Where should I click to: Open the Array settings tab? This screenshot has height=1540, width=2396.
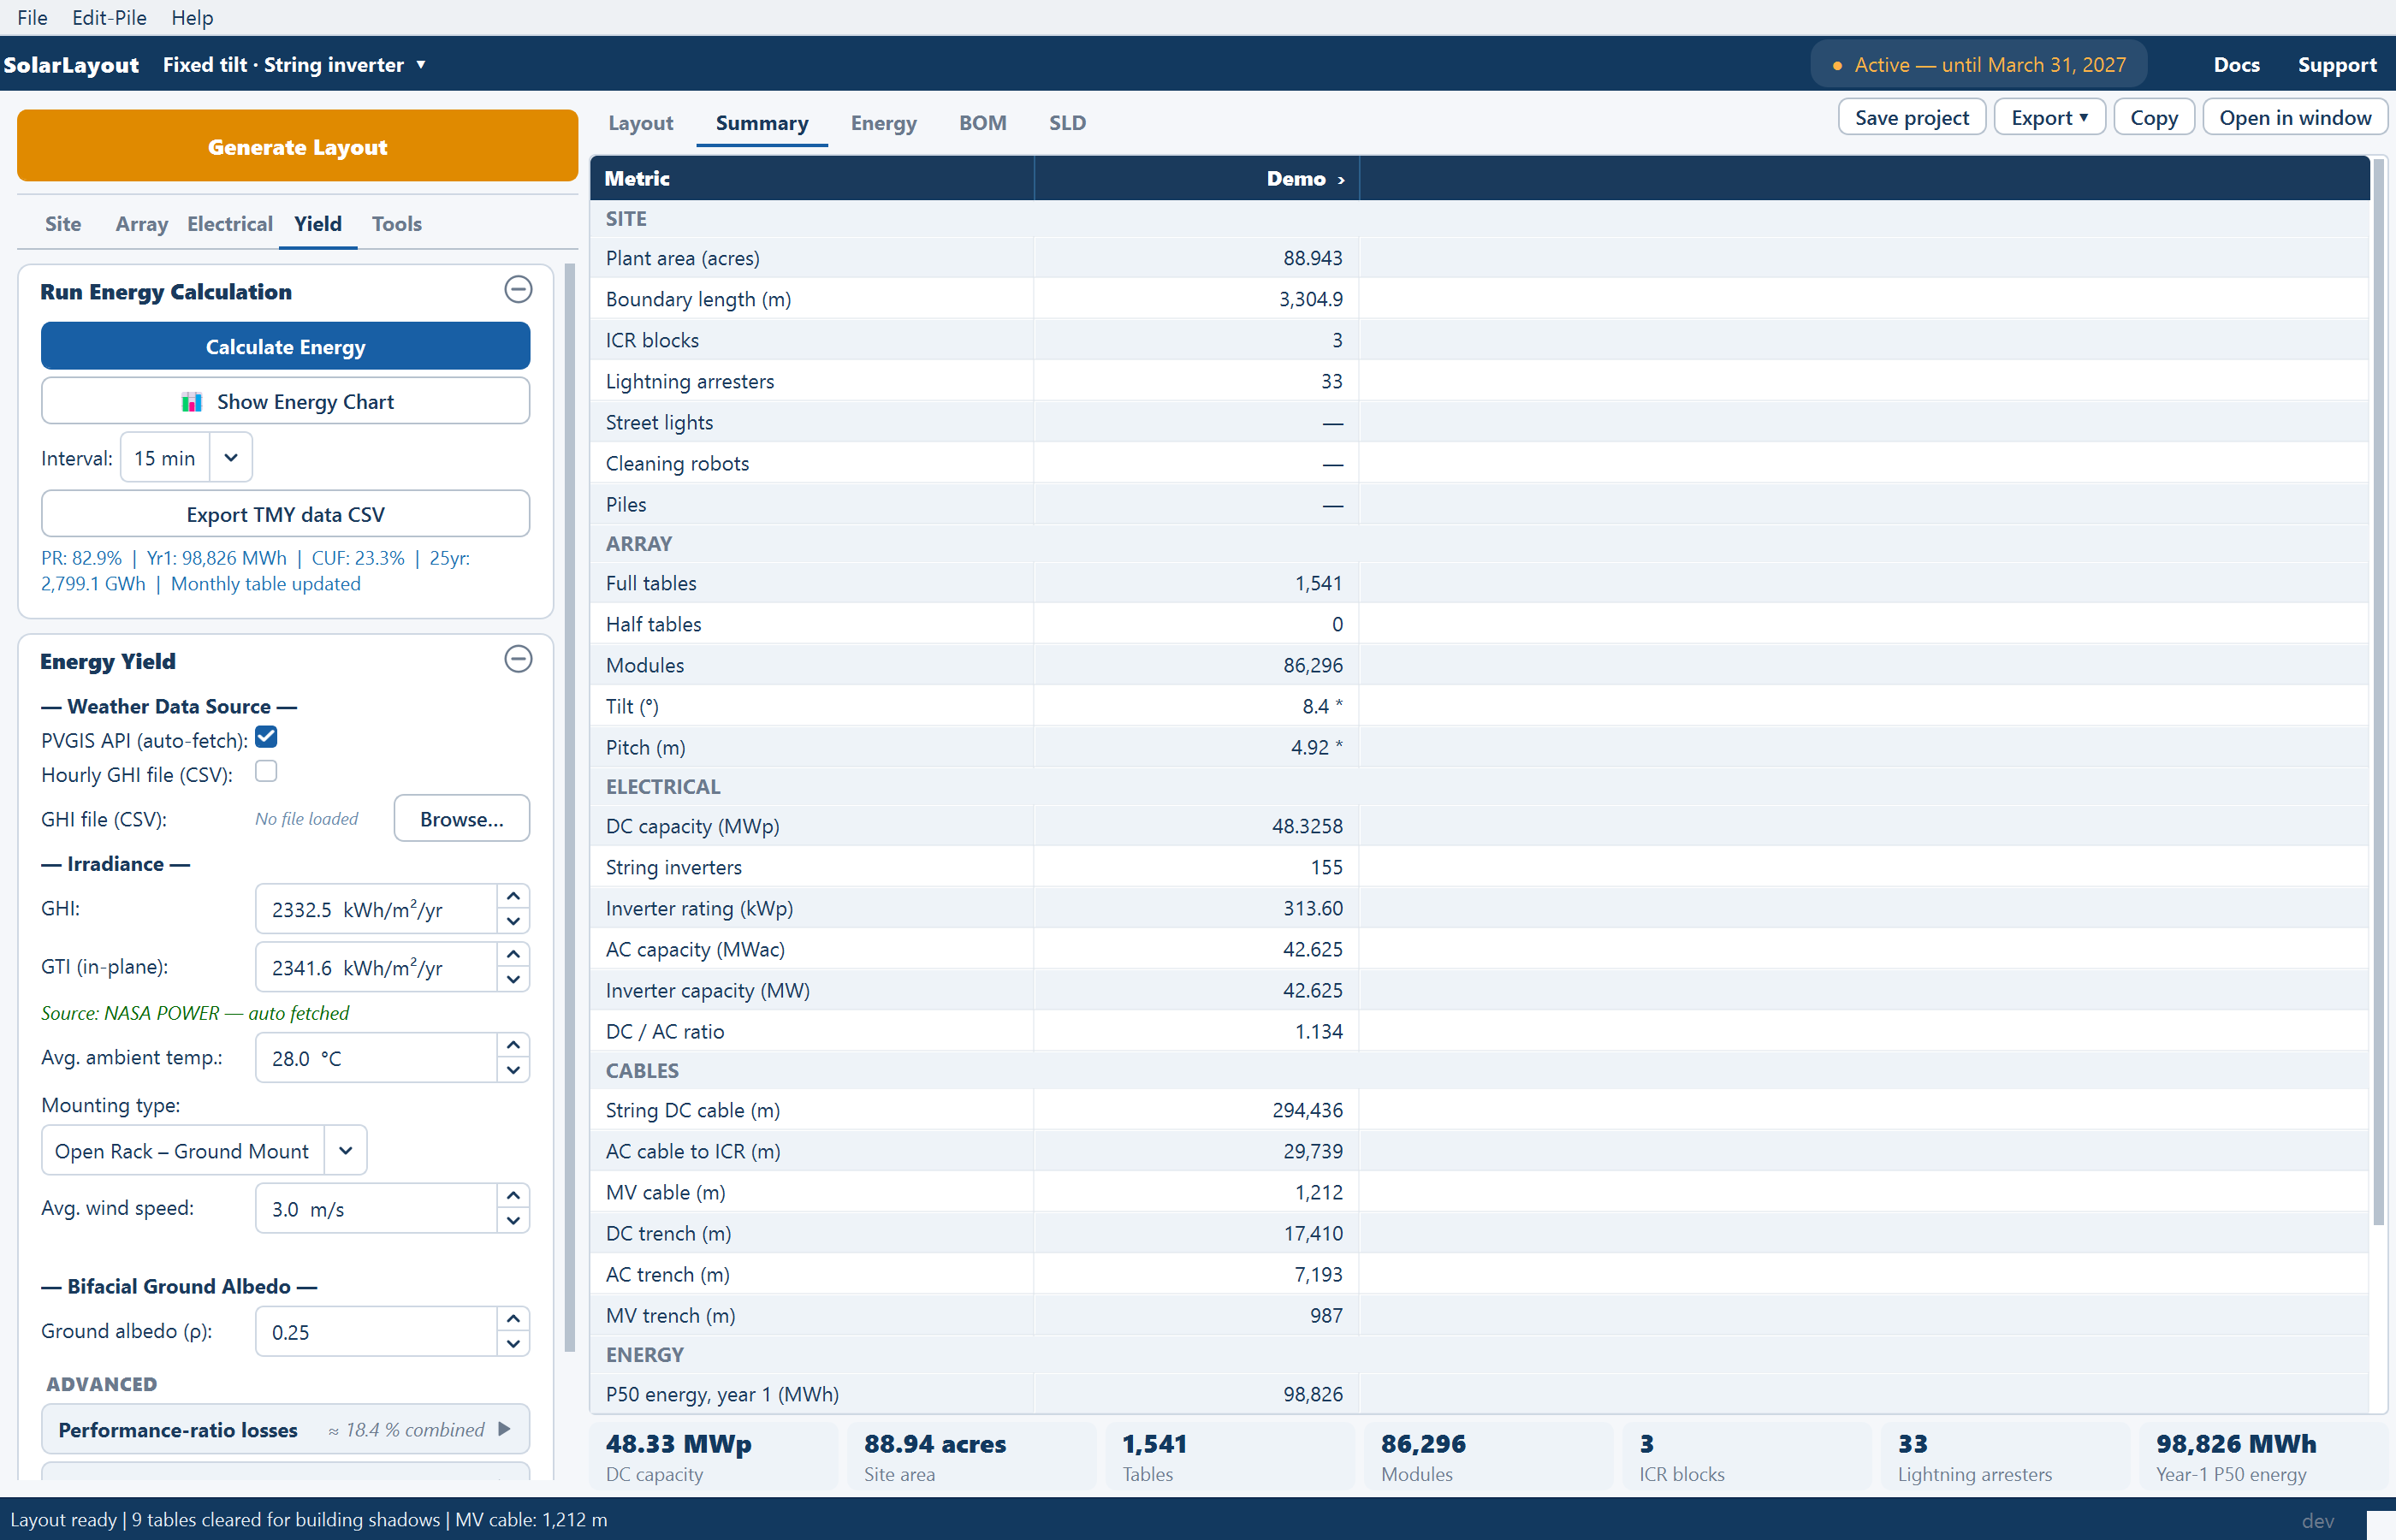[141, 224]
